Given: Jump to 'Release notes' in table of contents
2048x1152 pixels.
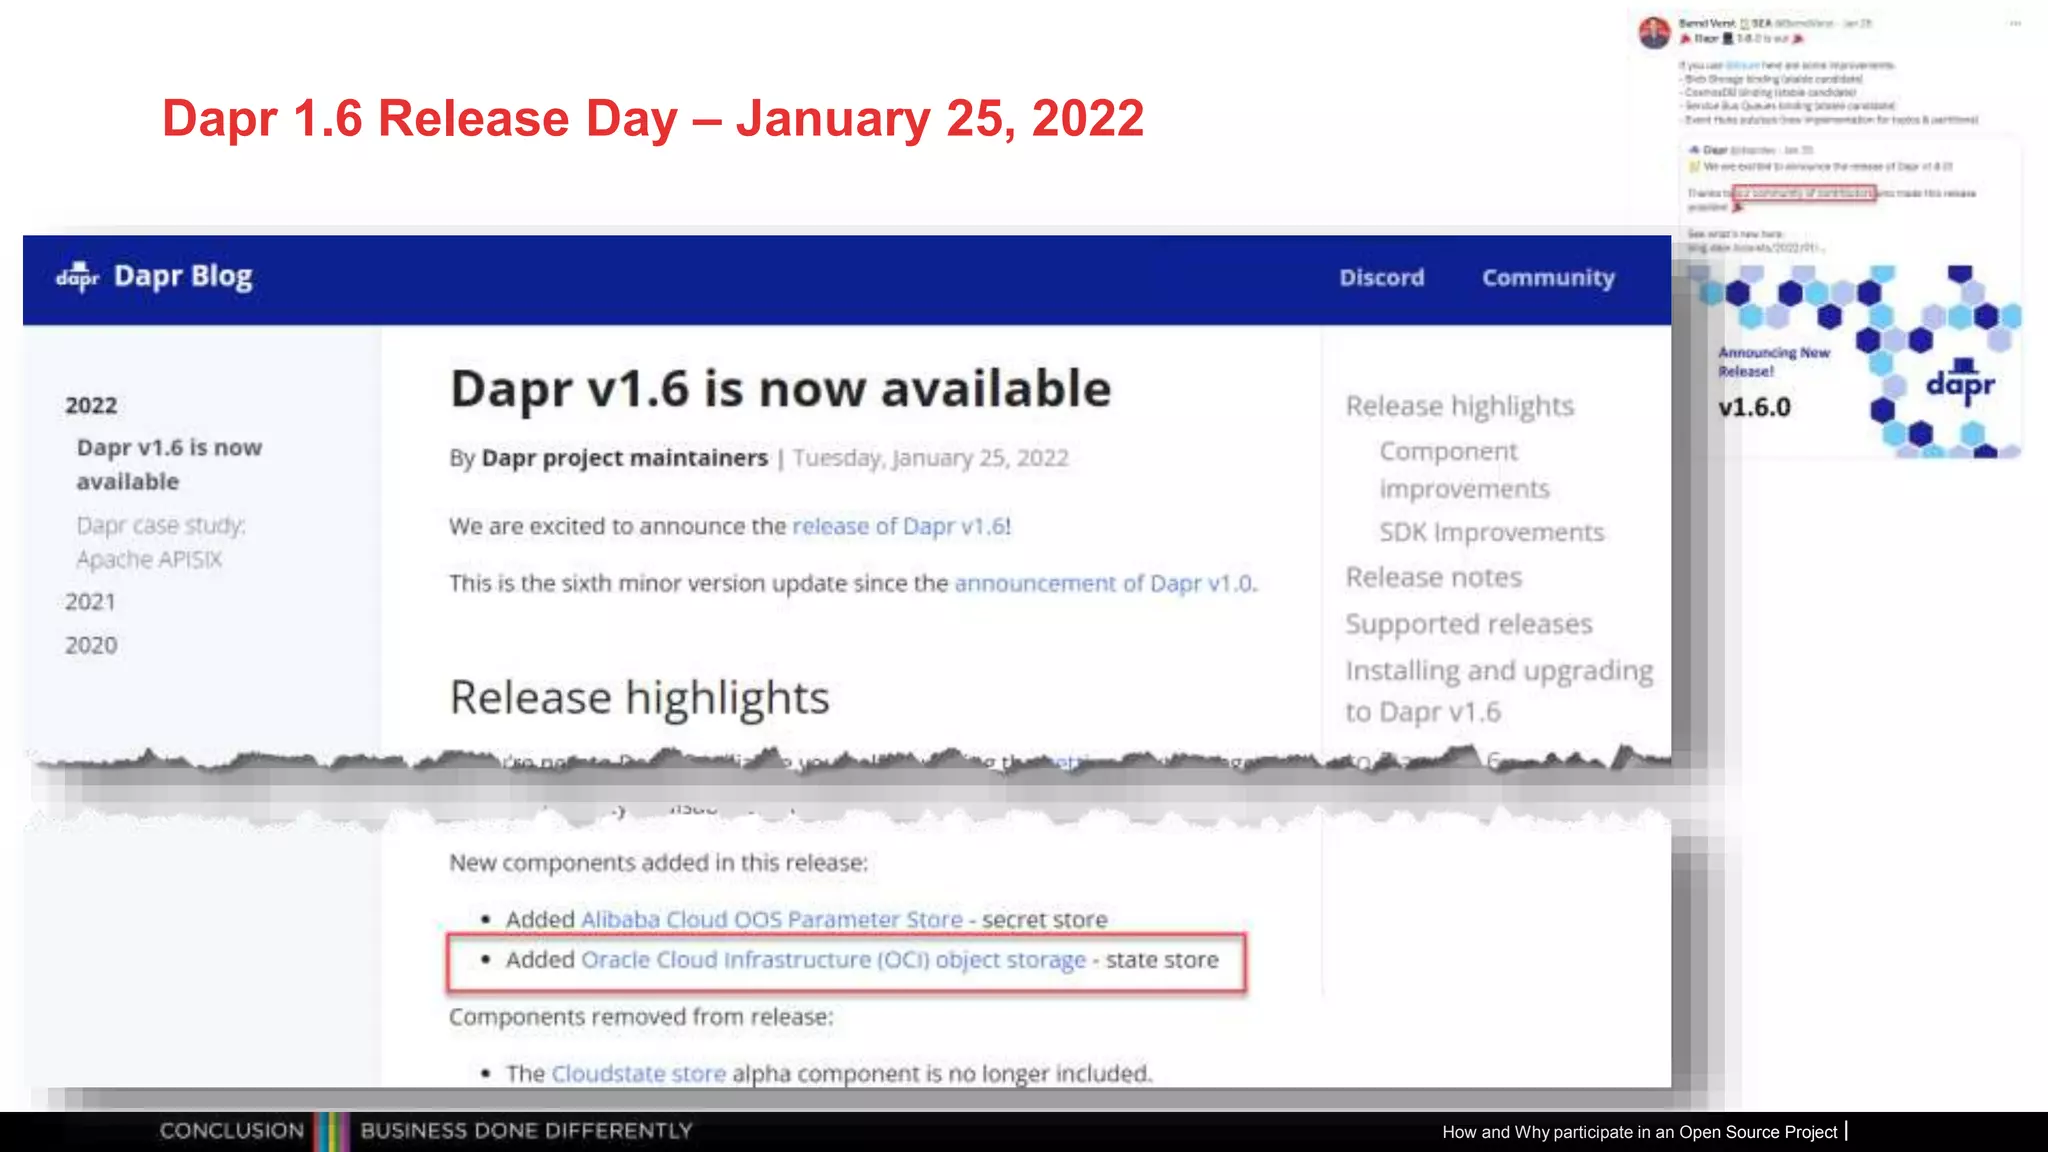Looking at the screenshot, I should (1434, 577).
